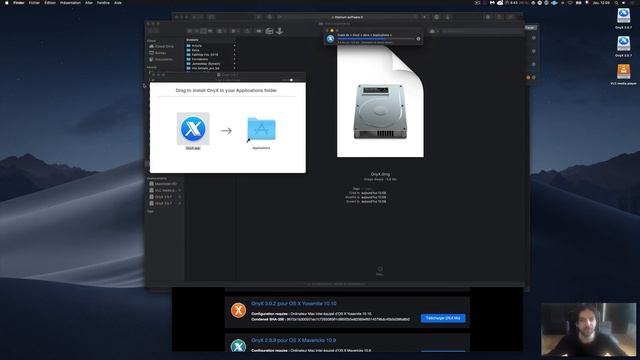Open the Édition menu

pos(50,2)
